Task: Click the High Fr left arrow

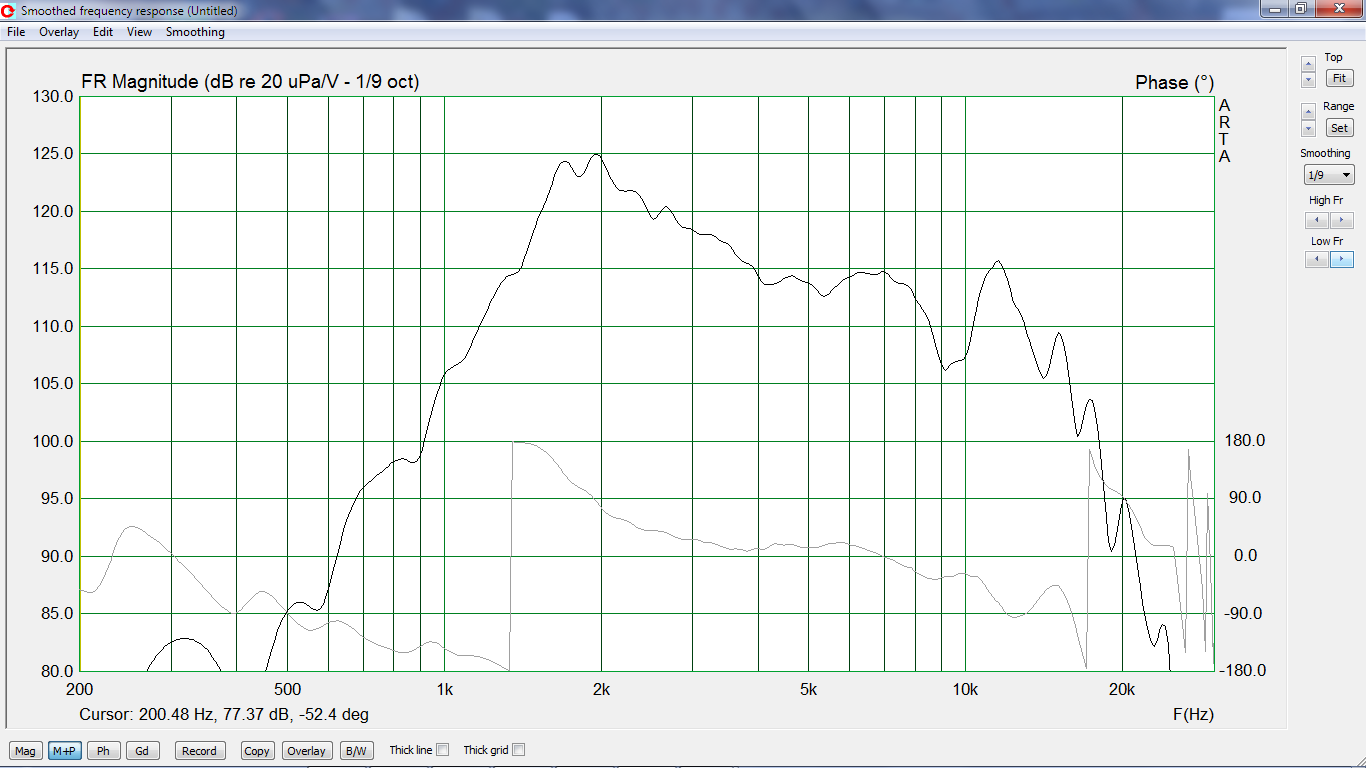Action: (x=1317, y=220)
